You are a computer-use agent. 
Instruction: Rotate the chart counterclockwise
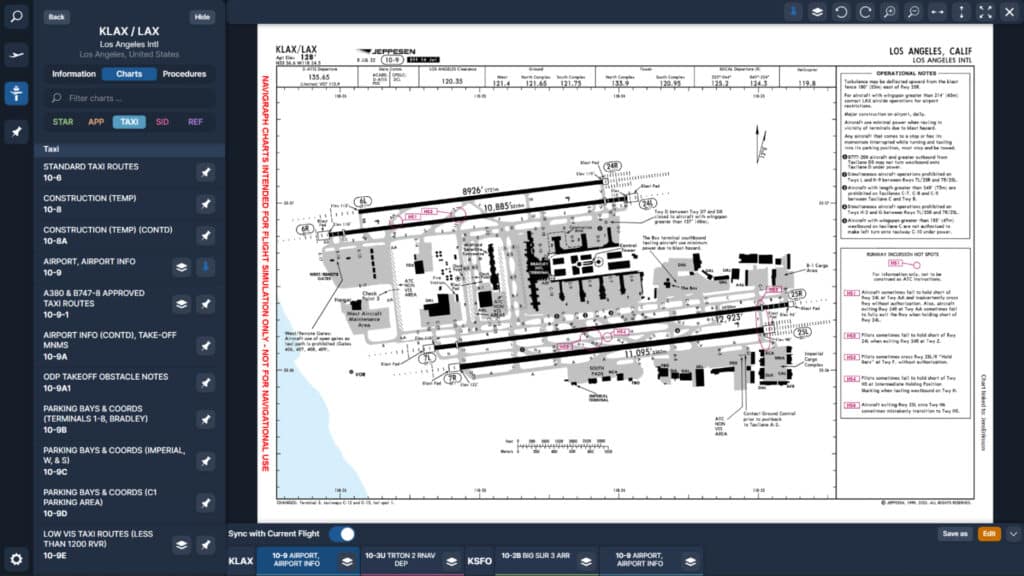pyautogui.click(x=840, y=12)
